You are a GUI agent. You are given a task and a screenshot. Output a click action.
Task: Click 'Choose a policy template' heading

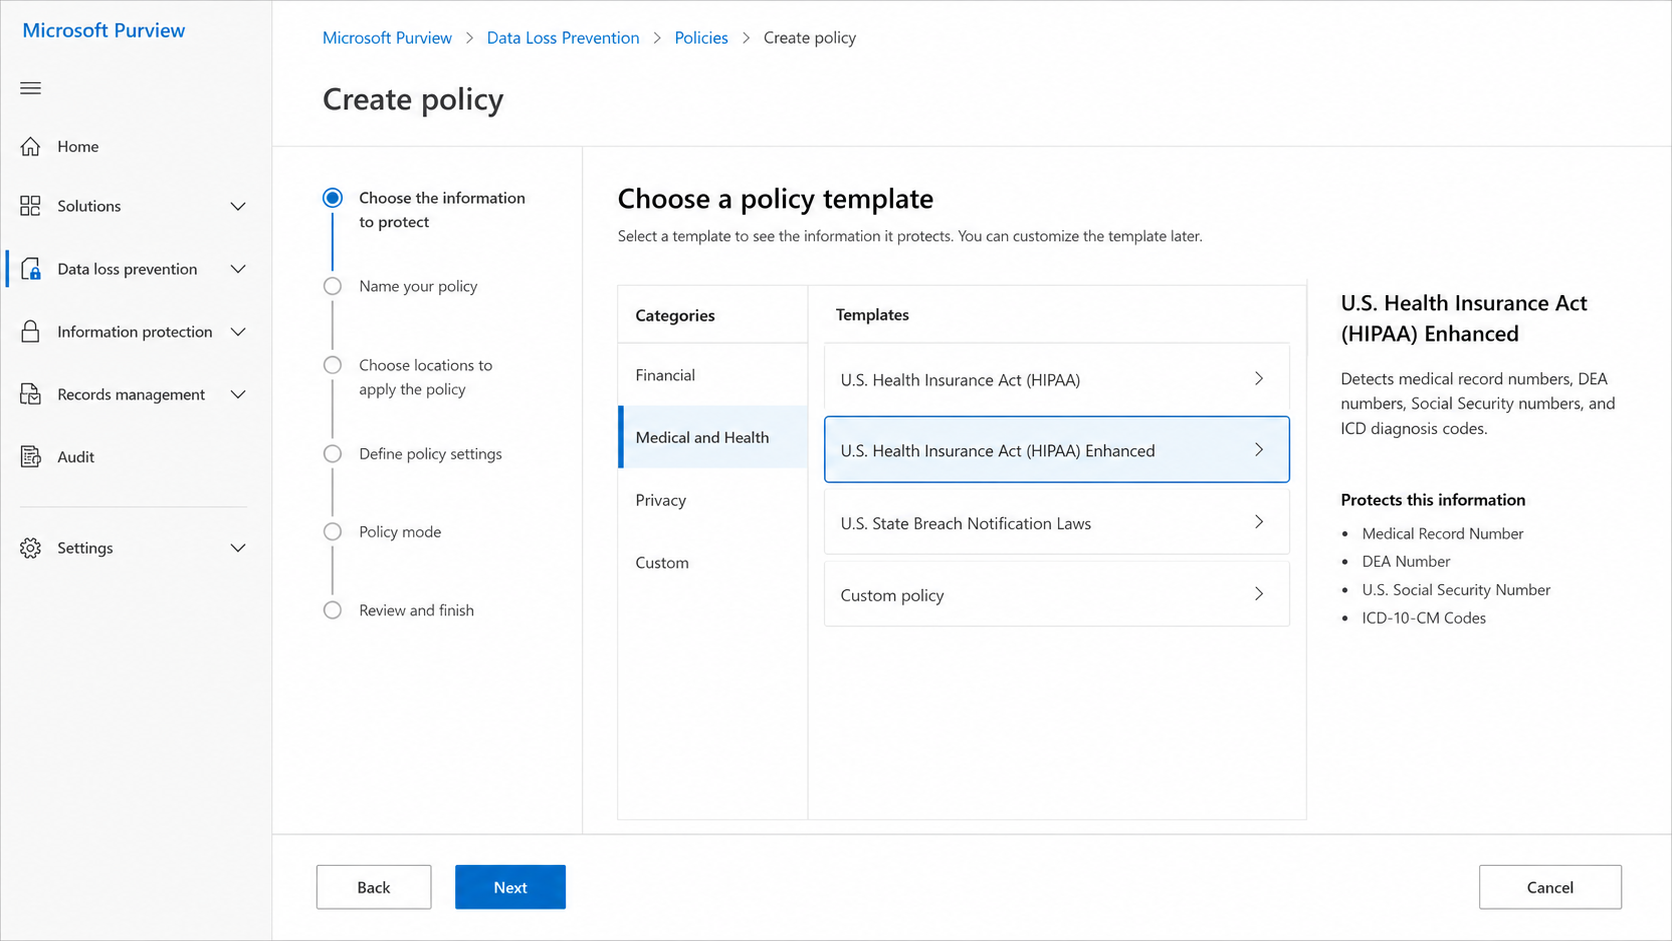(775, 199)
